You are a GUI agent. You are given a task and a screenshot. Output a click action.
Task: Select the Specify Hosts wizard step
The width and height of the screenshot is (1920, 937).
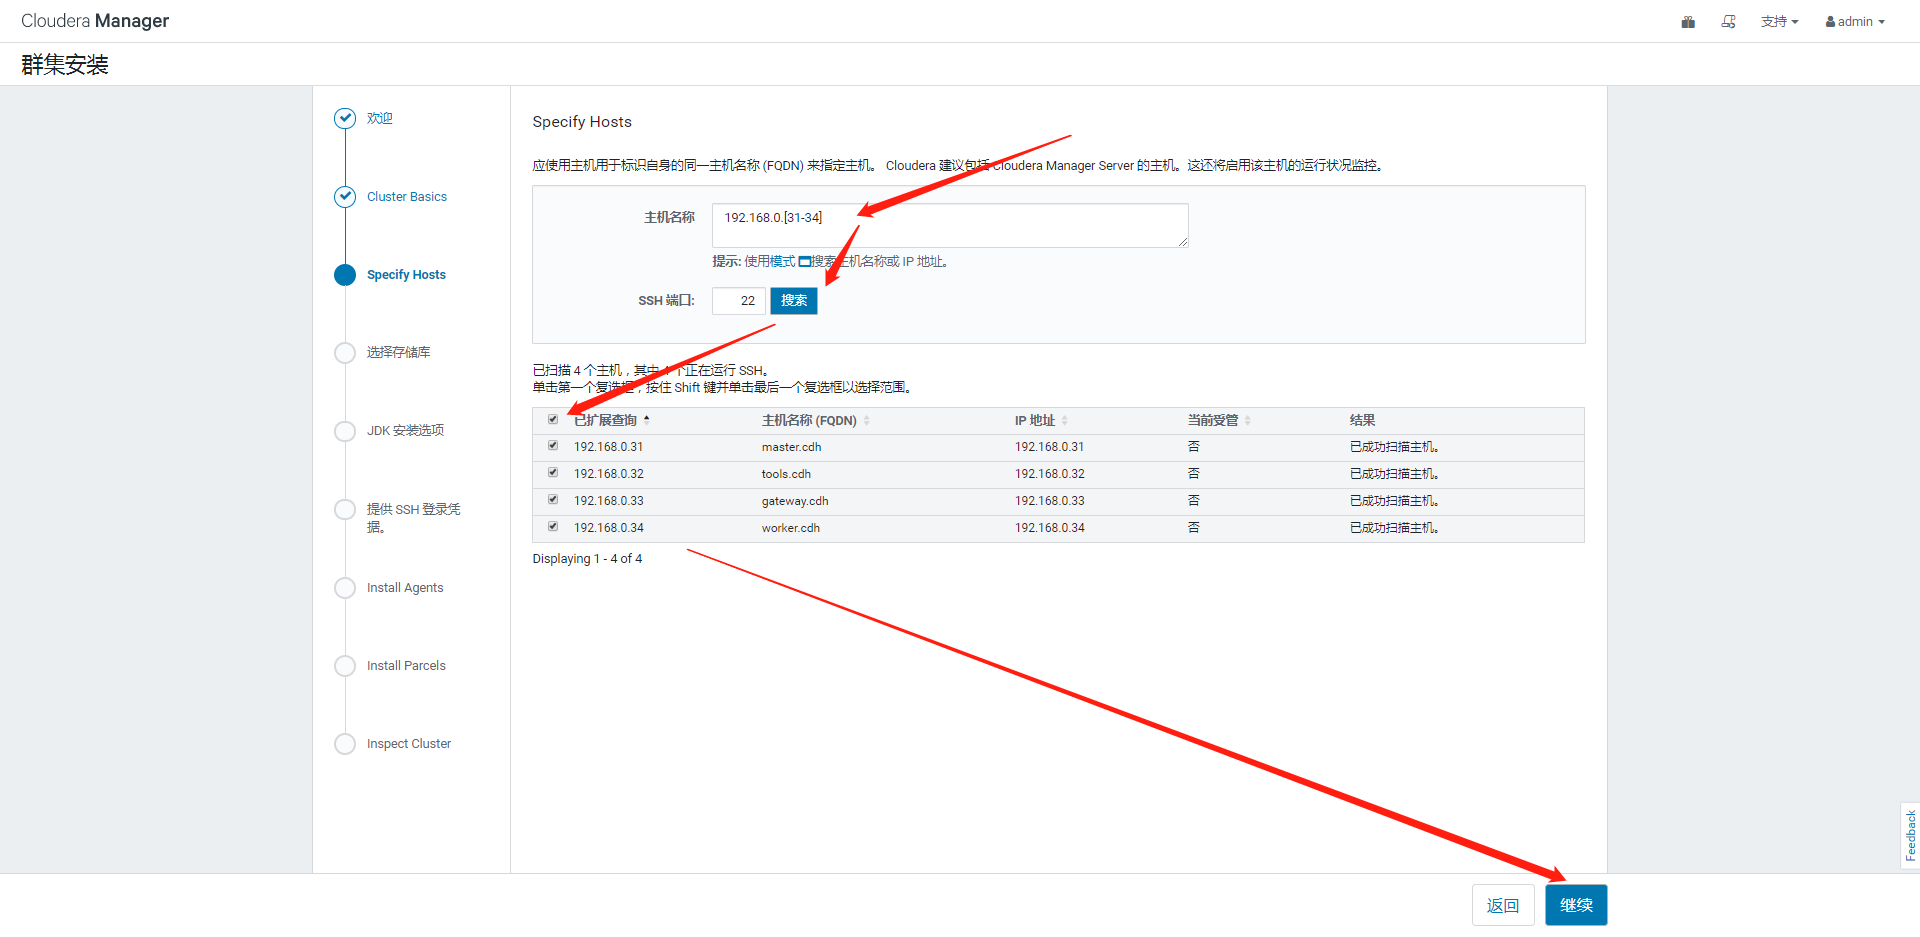[x=406, y=275]
